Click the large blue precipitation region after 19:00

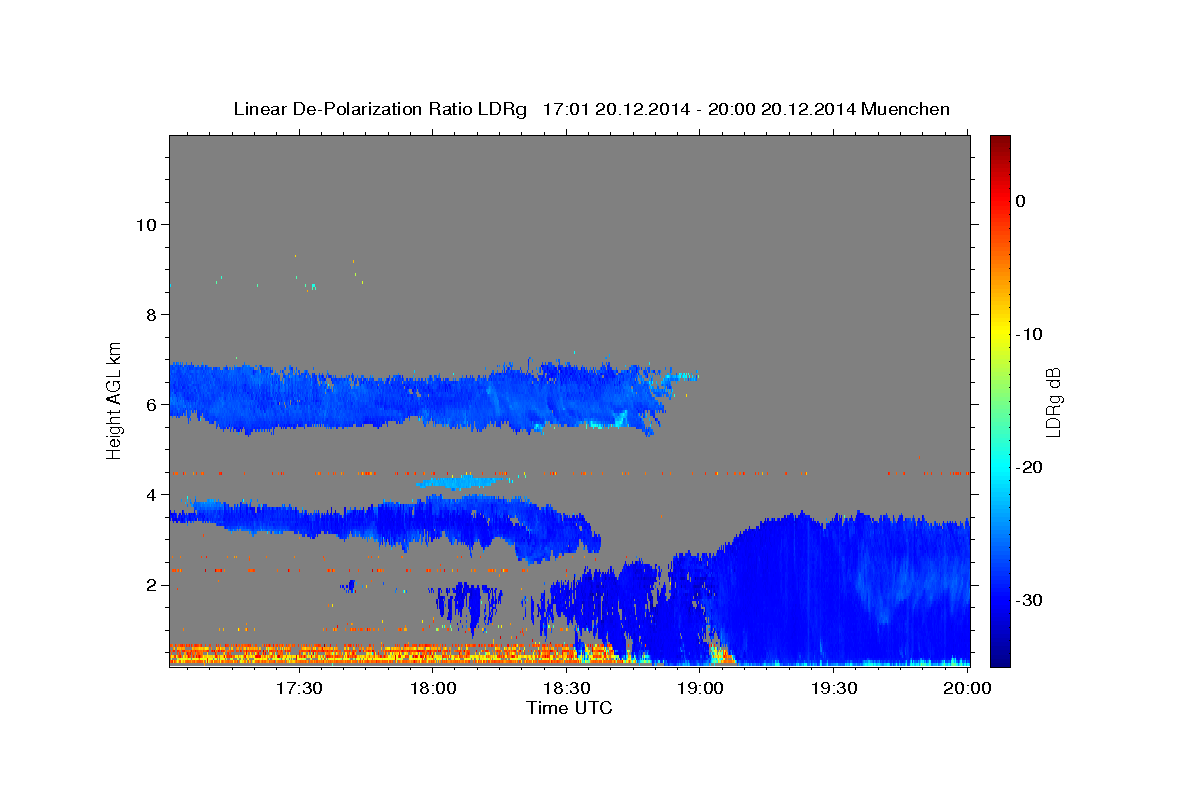pos(840,590)
